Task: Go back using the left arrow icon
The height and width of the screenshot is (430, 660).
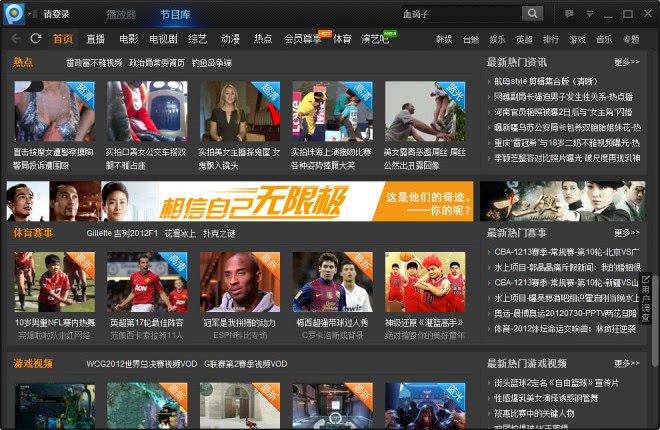Action: coord(15,38)
